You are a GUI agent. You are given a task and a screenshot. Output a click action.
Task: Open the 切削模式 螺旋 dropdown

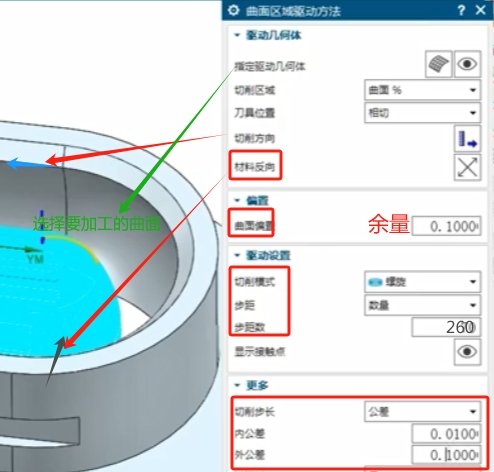[x=423, y=282]
